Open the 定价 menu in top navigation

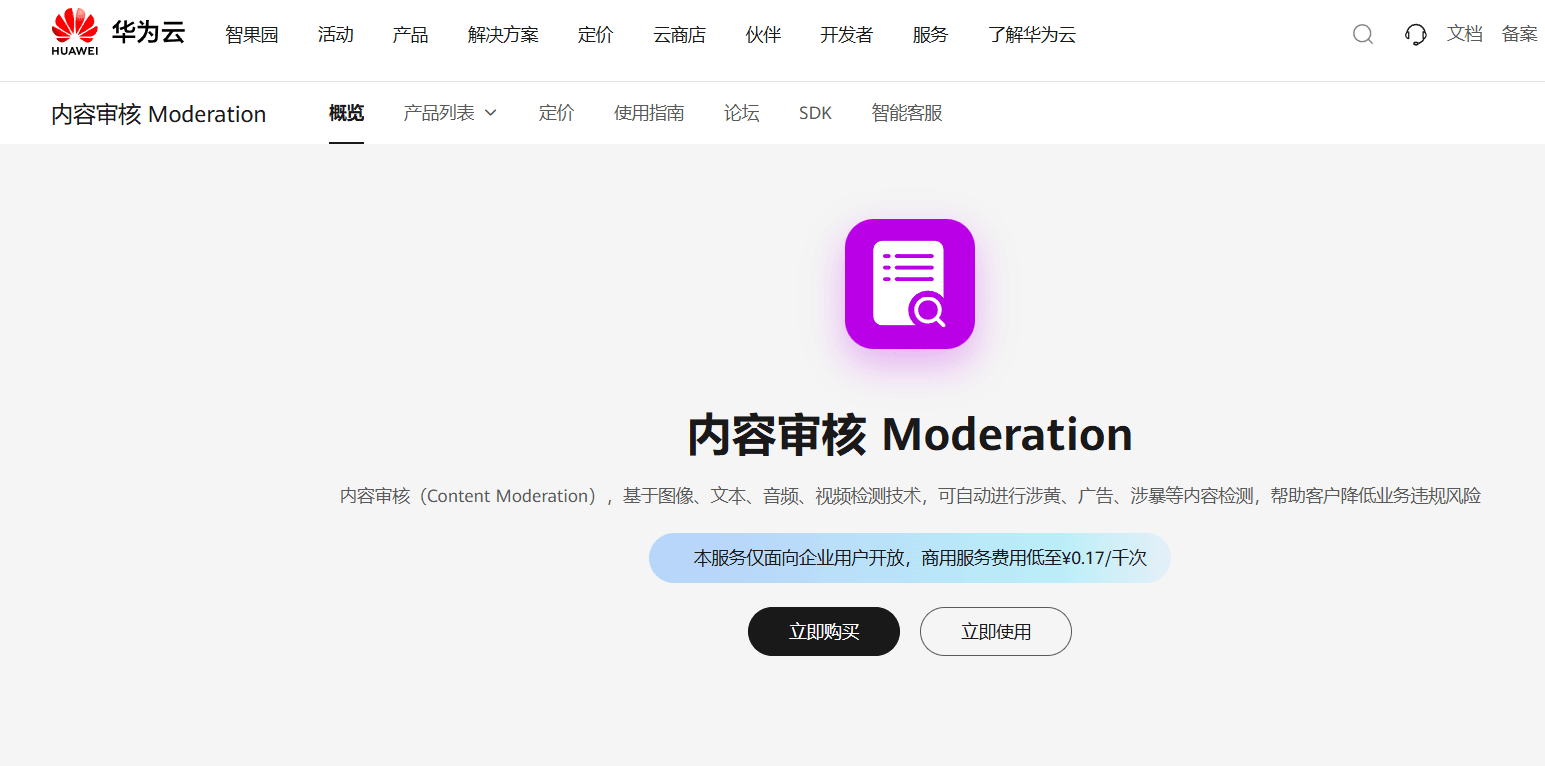click(596, 35)
